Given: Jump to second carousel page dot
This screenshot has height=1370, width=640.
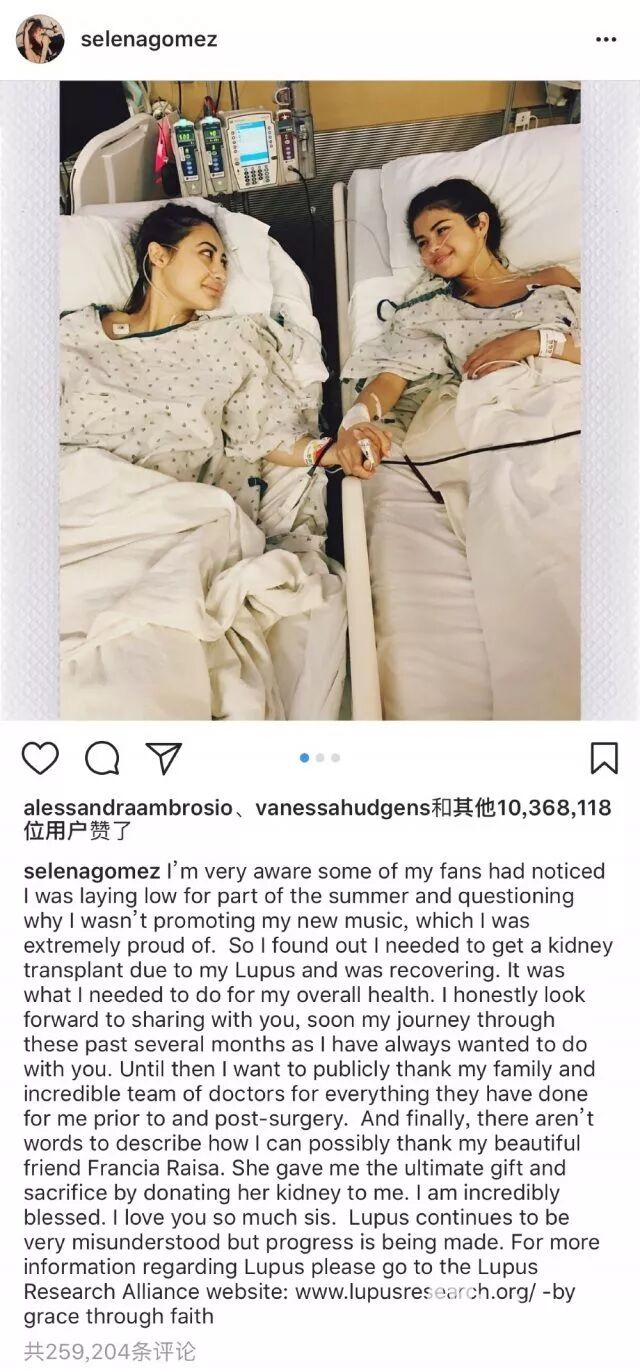Looking at the screenshot, I should pos(320,758).
